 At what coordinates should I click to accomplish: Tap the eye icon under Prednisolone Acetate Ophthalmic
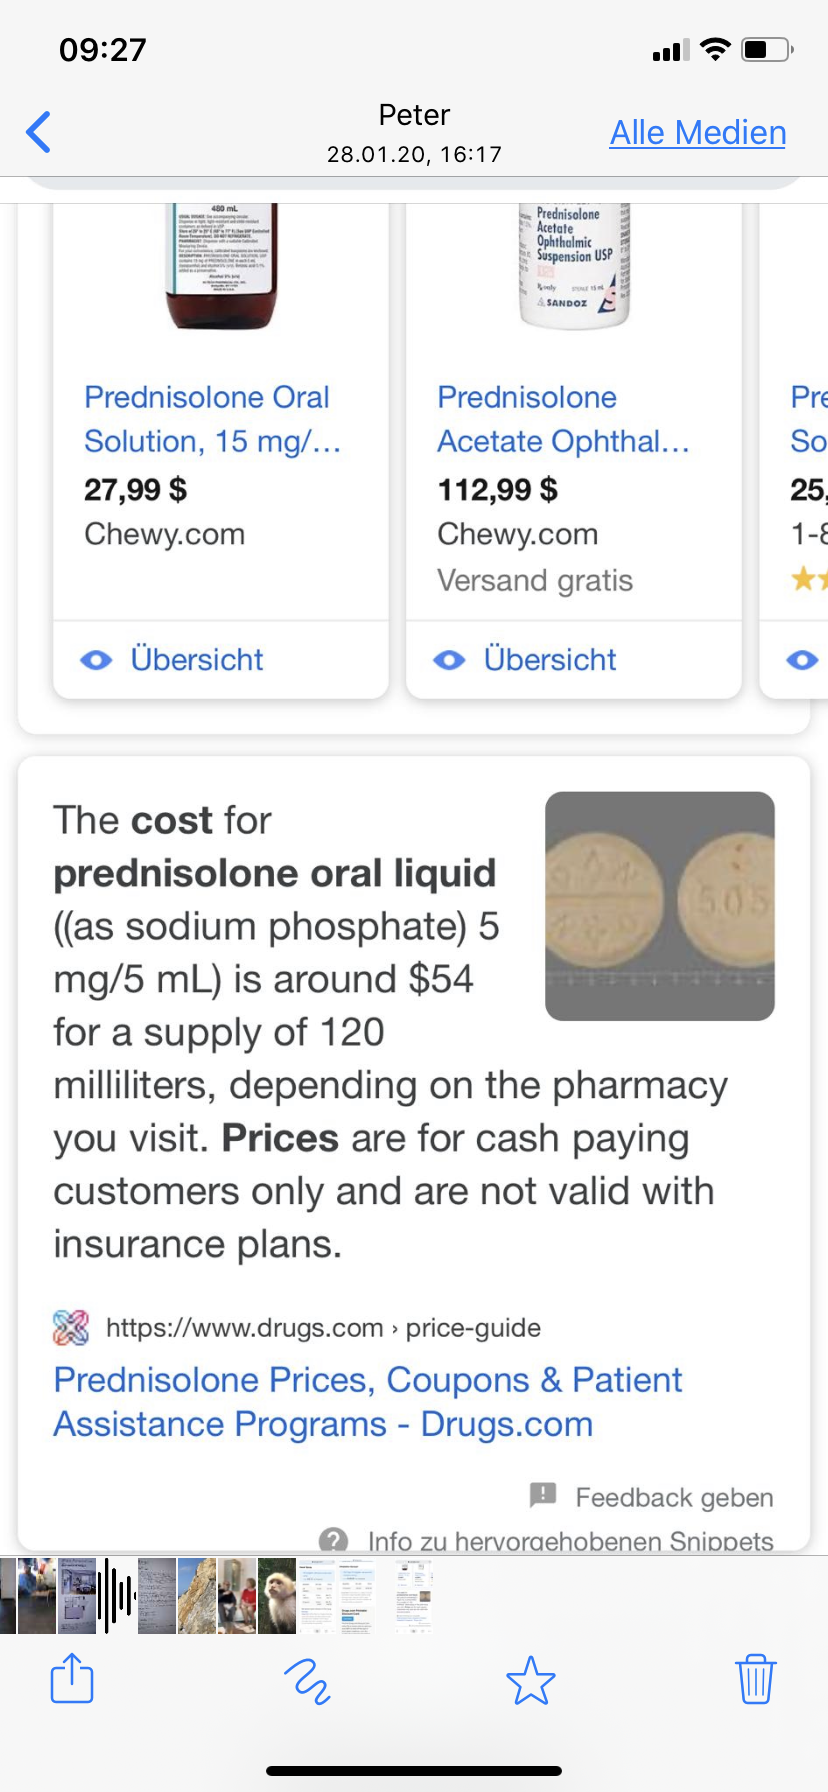(449, 660)
